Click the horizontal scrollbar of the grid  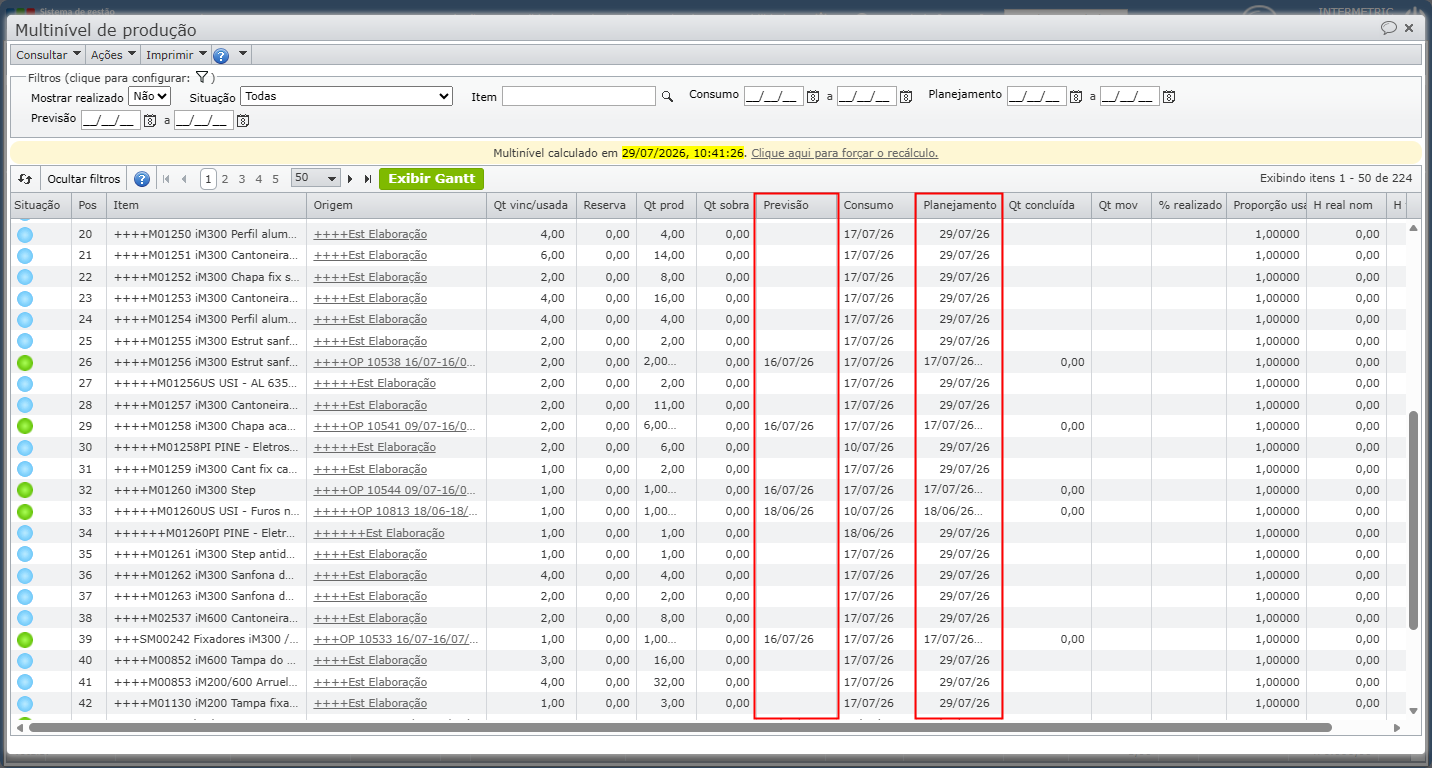680,728
